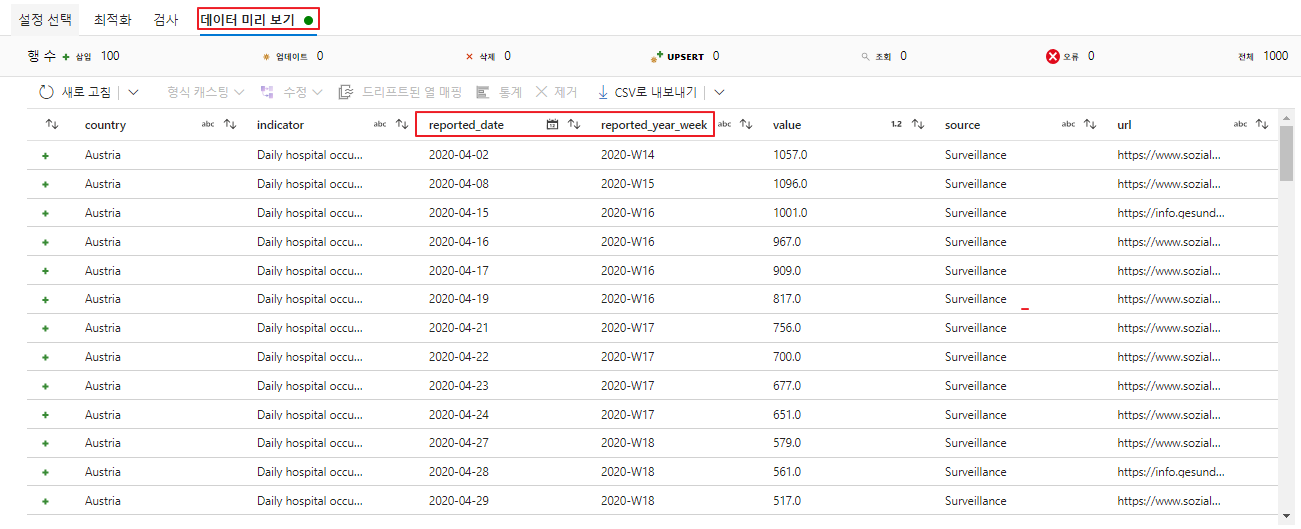Viewport: 1301px width, 529px height.
Task: Select the 651.0 value cell
Action: coord(787,415)
